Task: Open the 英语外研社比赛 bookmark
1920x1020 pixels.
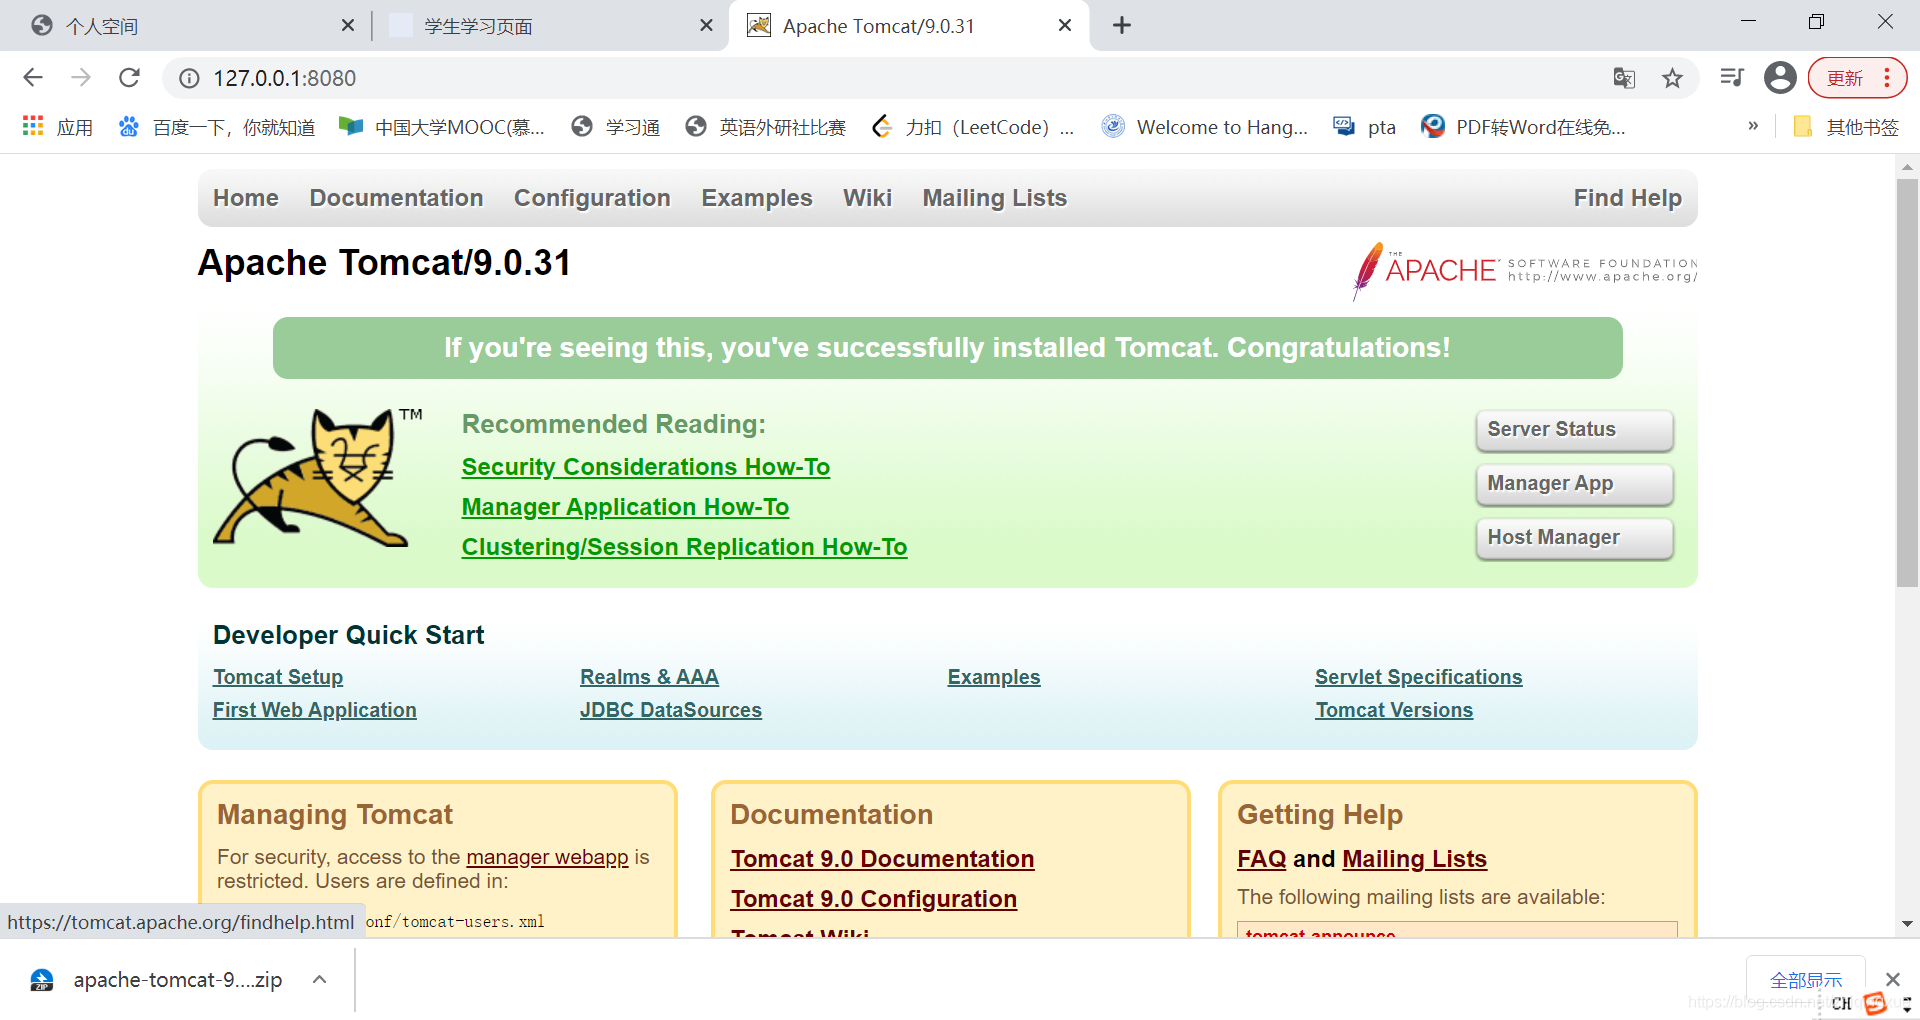Action: point(765,127)
